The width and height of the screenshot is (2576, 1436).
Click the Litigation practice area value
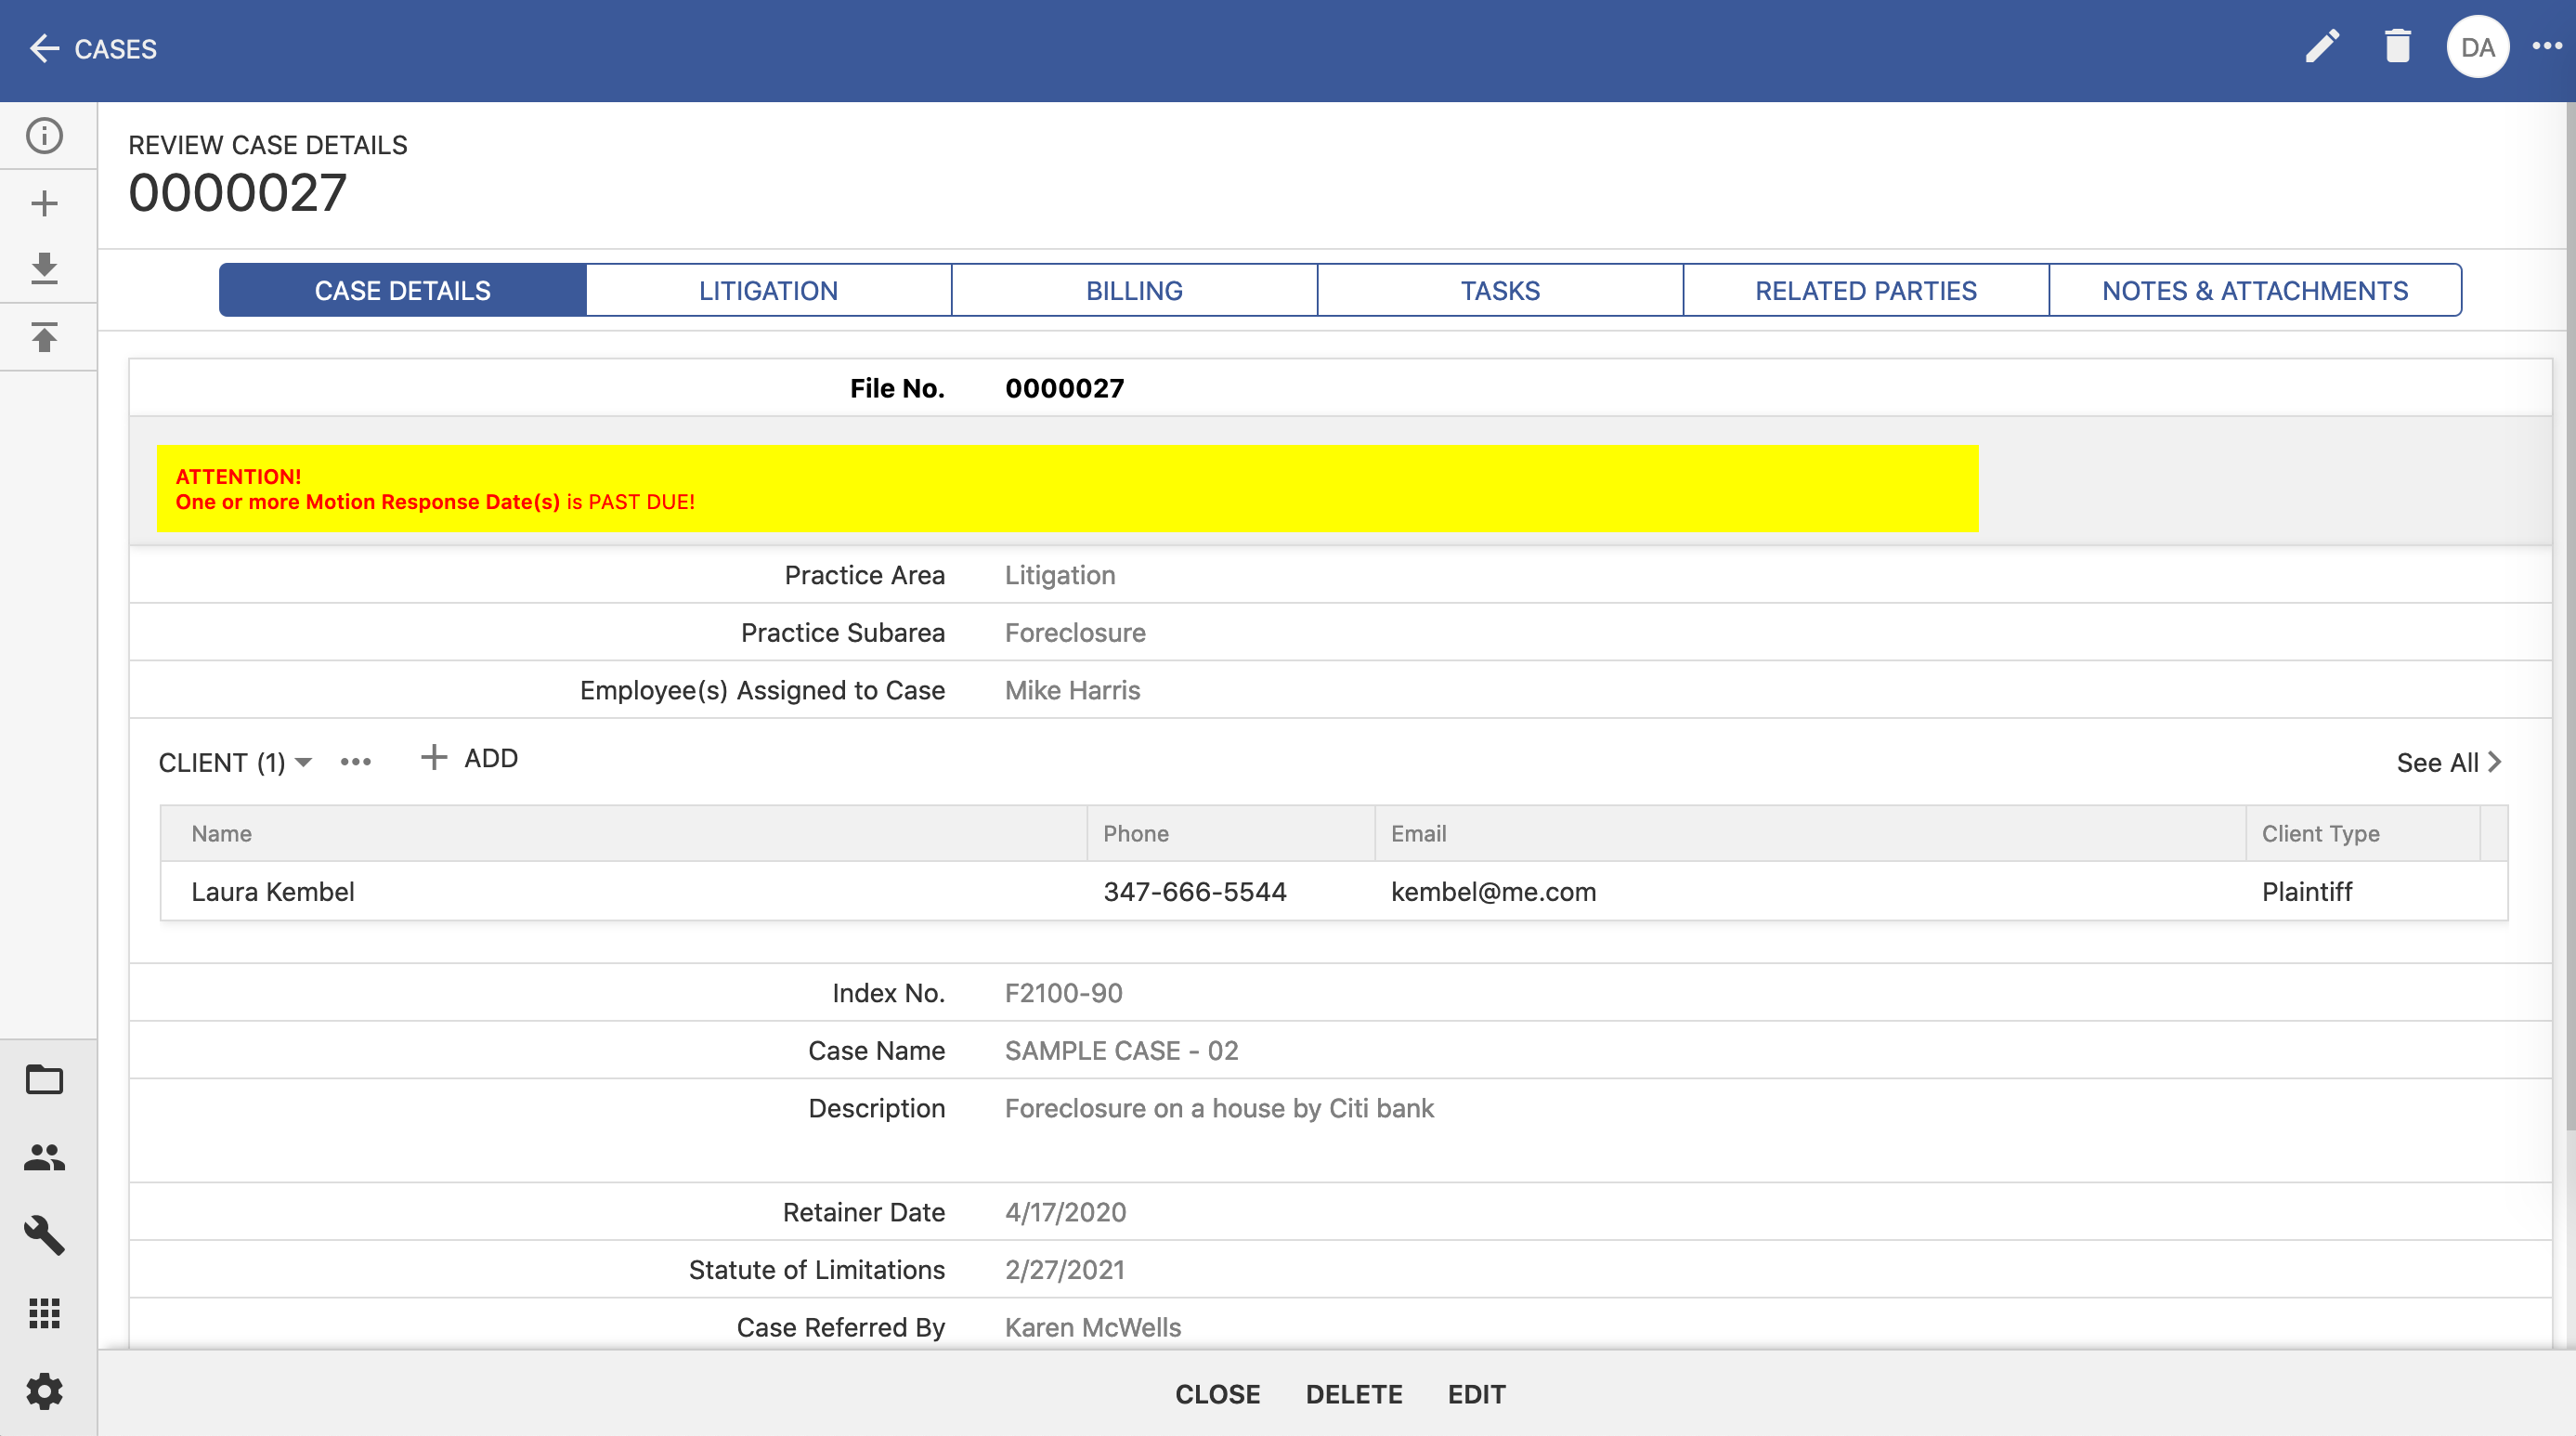coord(1060,575)
